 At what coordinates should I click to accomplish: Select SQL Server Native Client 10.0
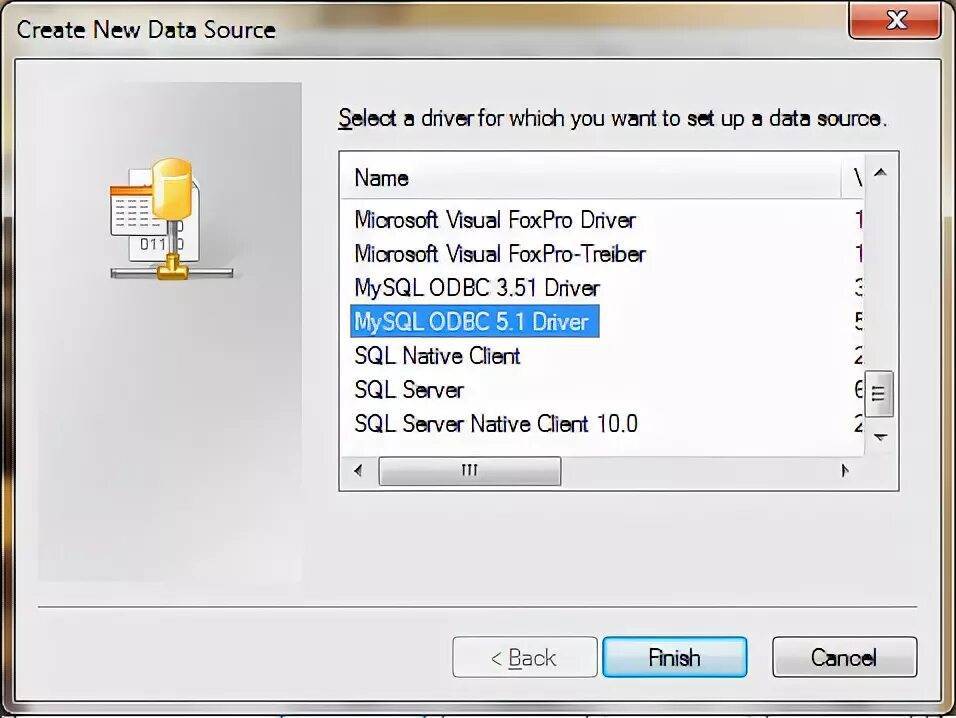click(496, 424)
